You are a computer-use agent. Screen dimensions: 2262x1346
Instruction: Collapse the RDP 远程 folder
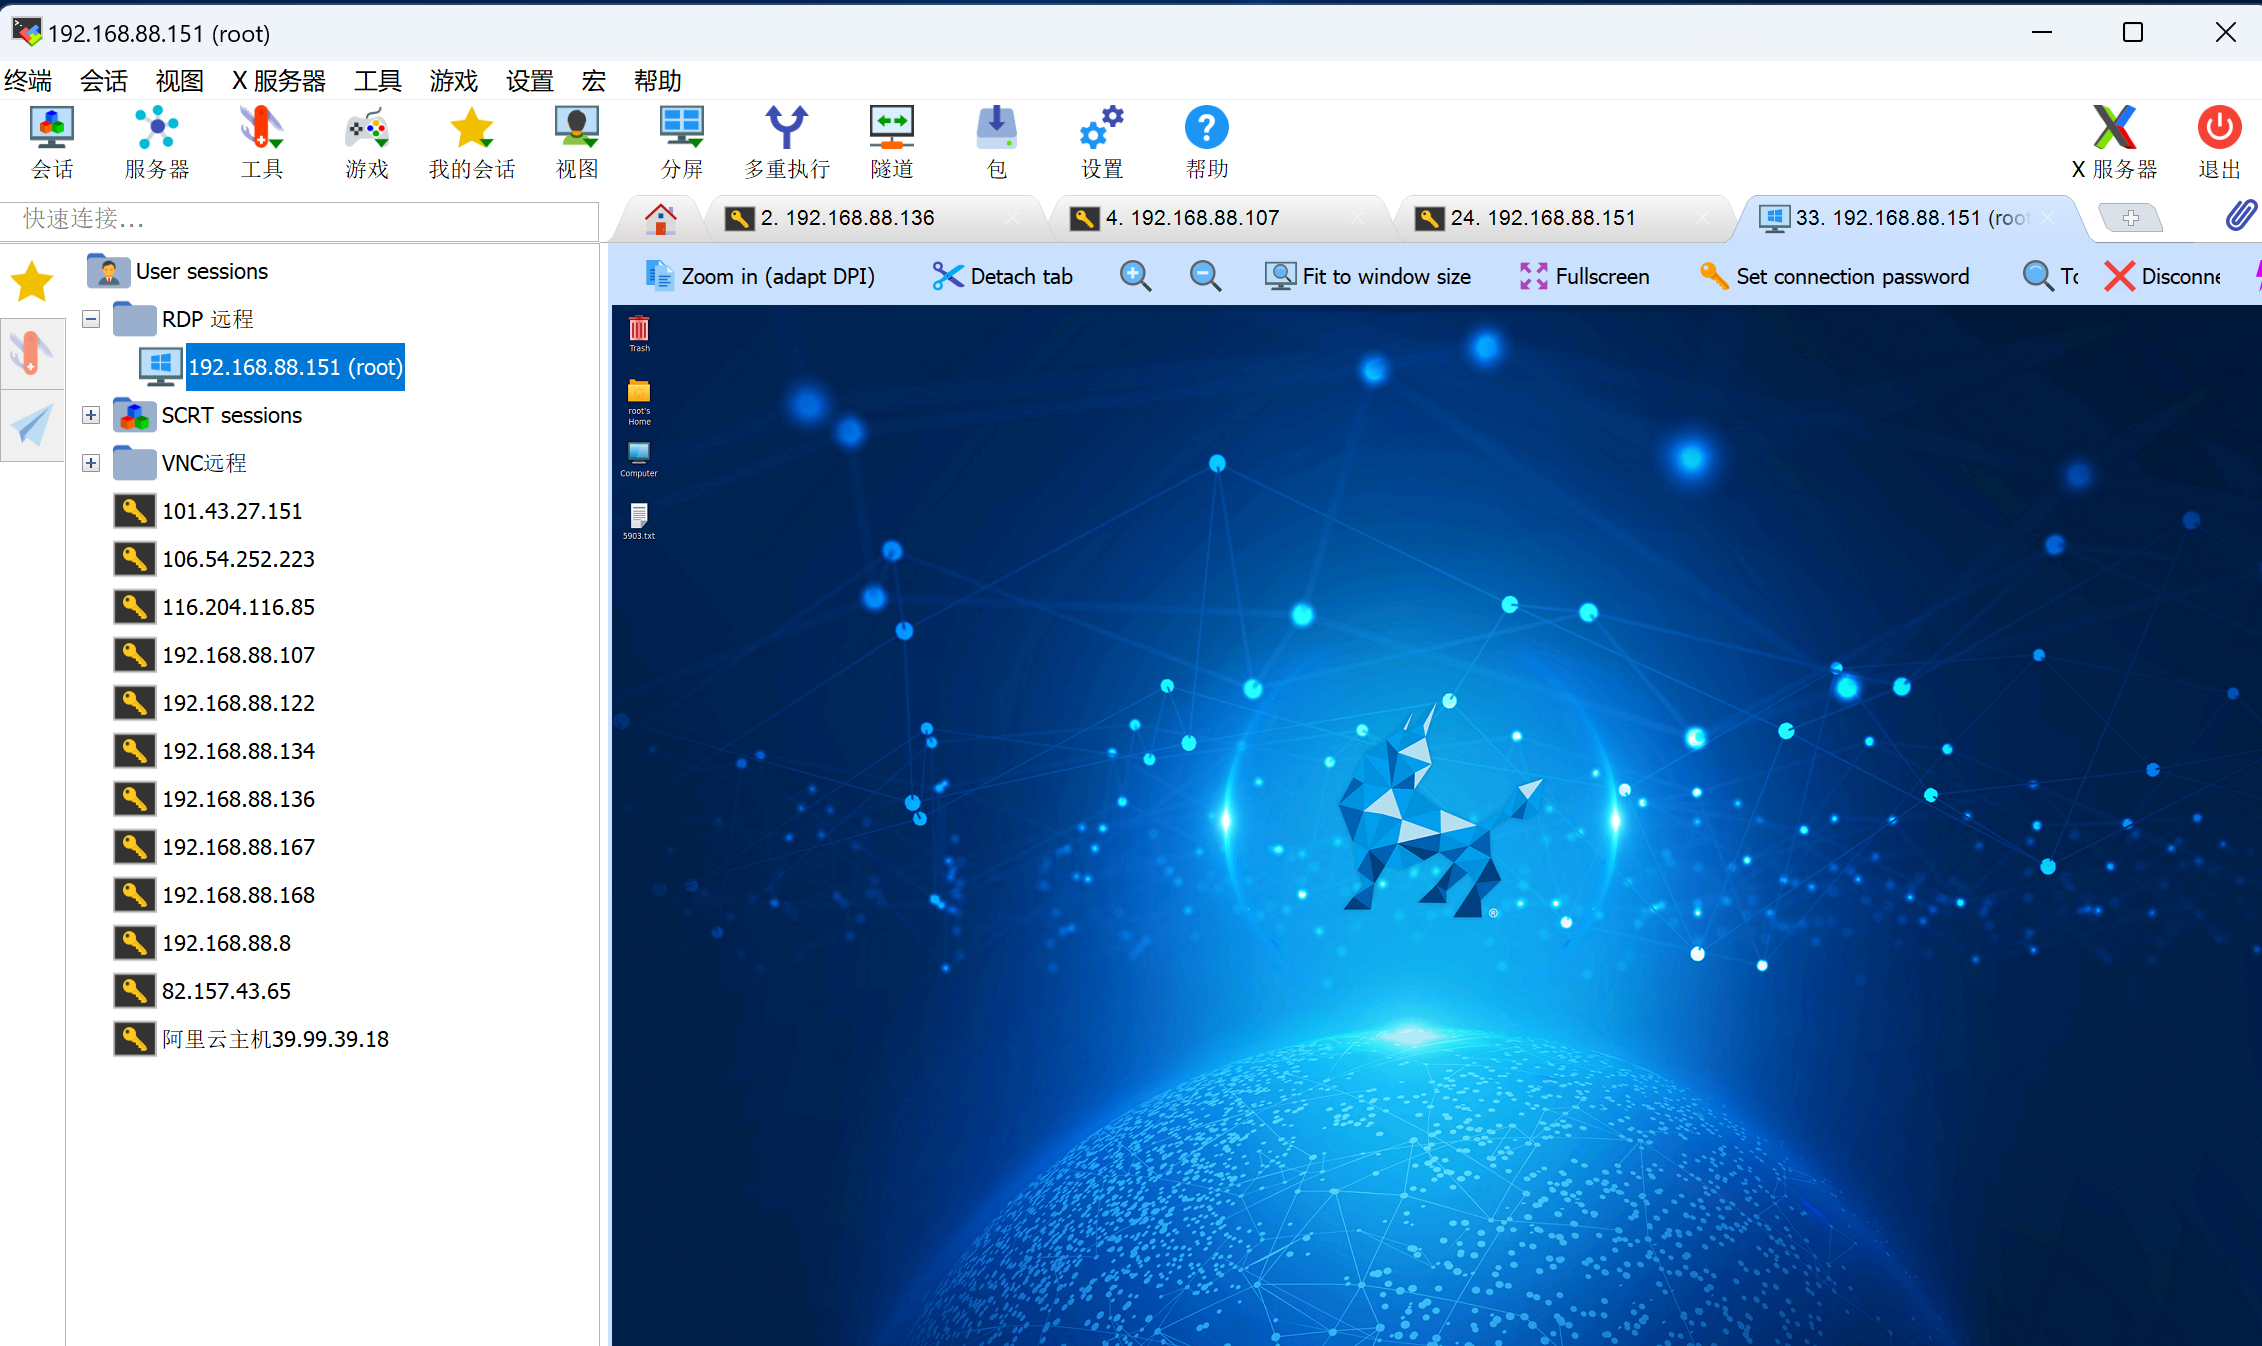91,319
